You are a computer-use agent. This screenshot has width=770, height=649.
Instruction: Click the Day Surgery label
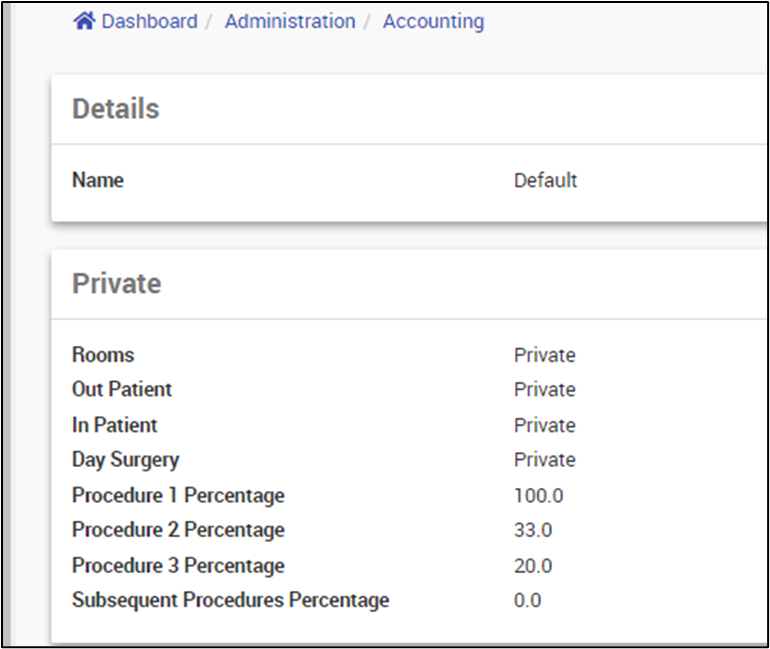coord(126,460)
